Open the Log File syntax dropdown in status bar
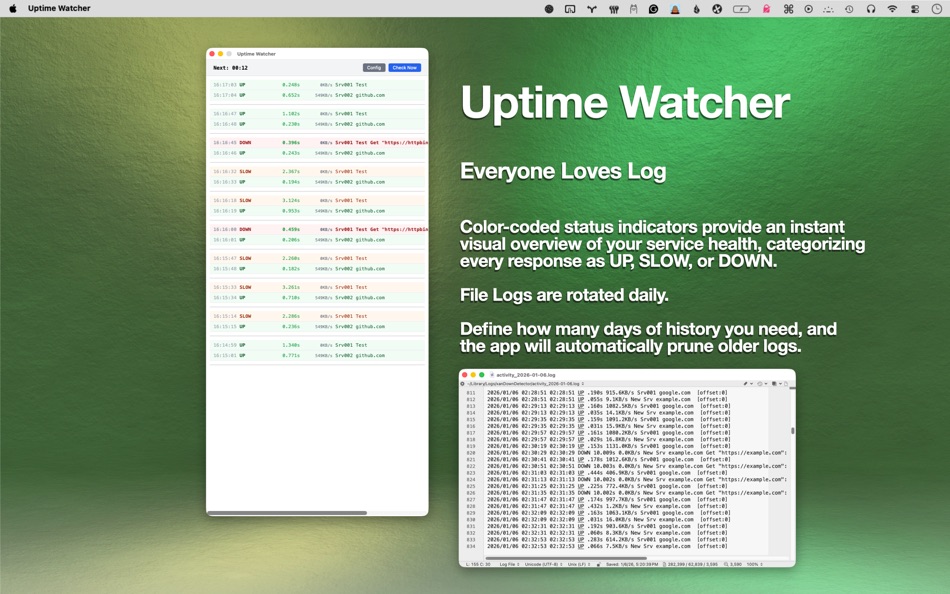The image size is (950, 594). (510, 563)
